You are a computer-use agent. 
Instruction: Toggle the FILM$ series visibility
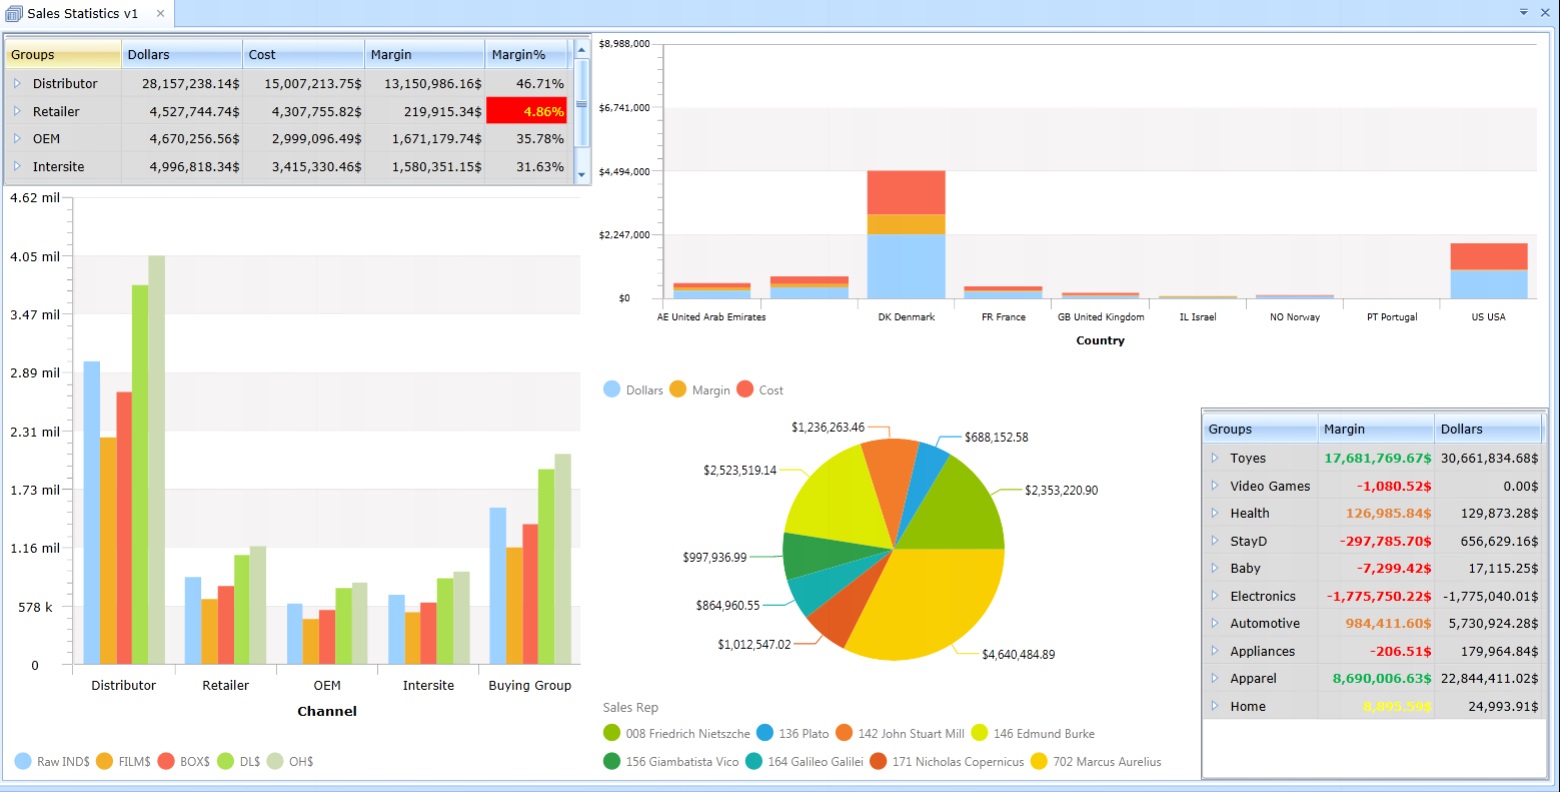[105, 761]
